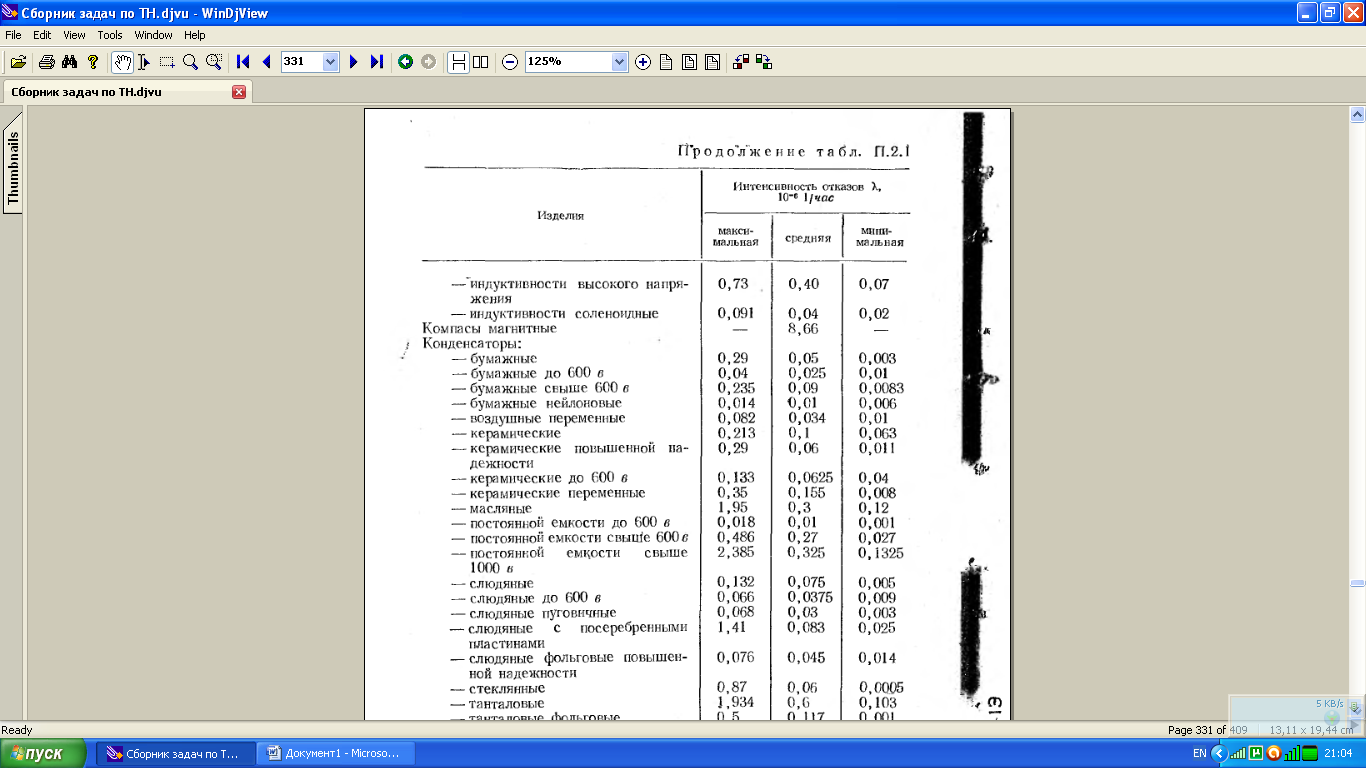Click the rotate left toolbar icon

coord(741,62)
